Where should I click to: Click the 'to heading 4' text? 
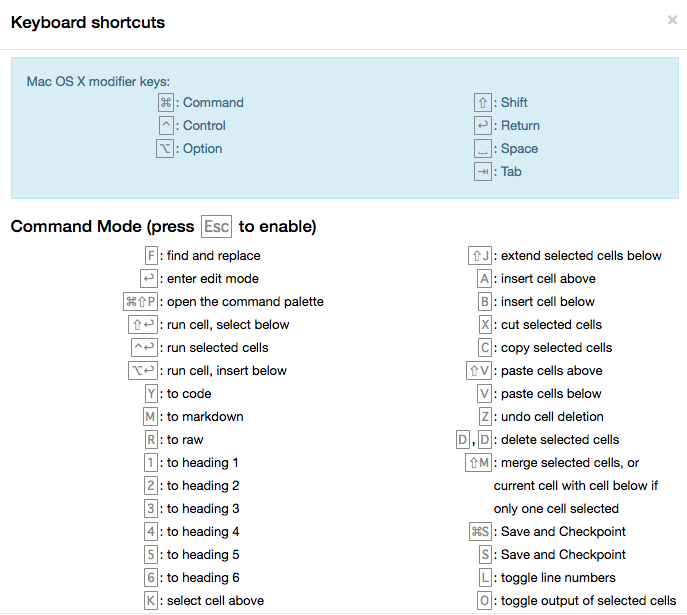click(x=203, y=531)
